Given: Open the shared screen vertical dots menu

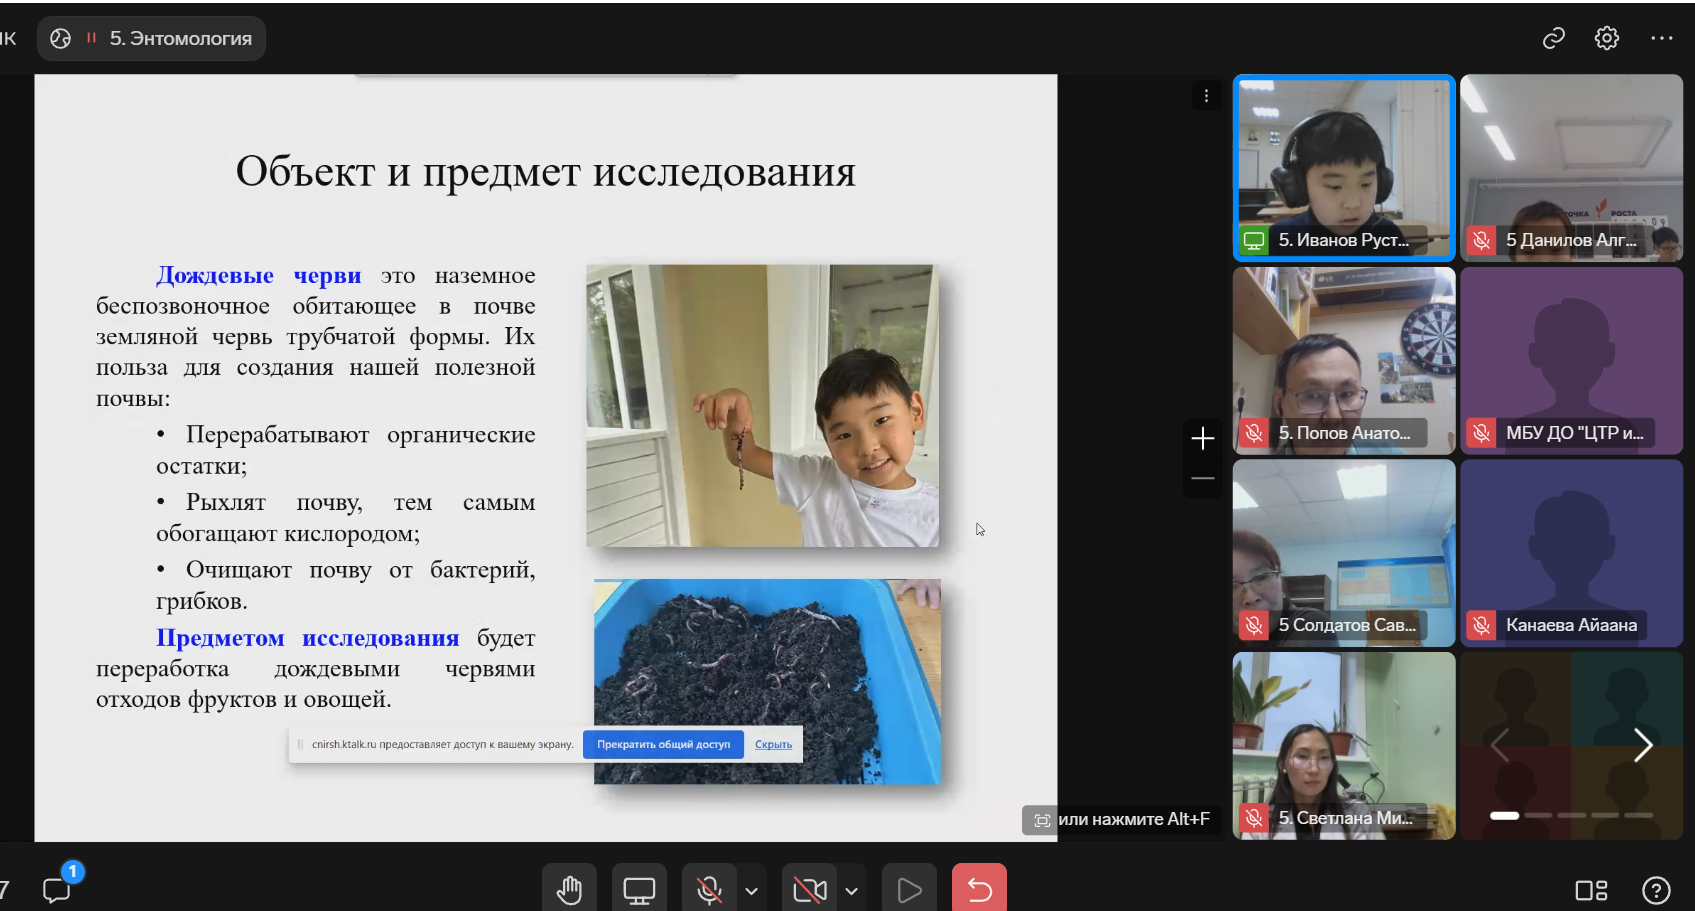Looking at the screenshot, I should tap(1206, 96).
